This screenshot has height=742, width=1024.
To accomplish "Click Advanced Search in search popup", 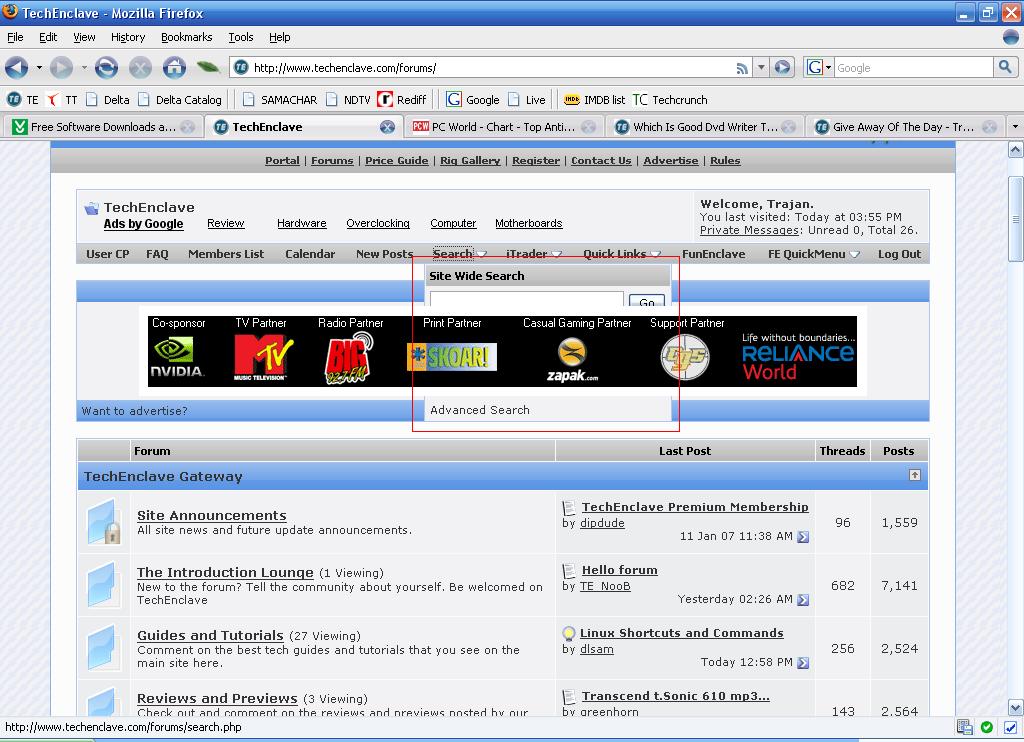I will [480, 410].
